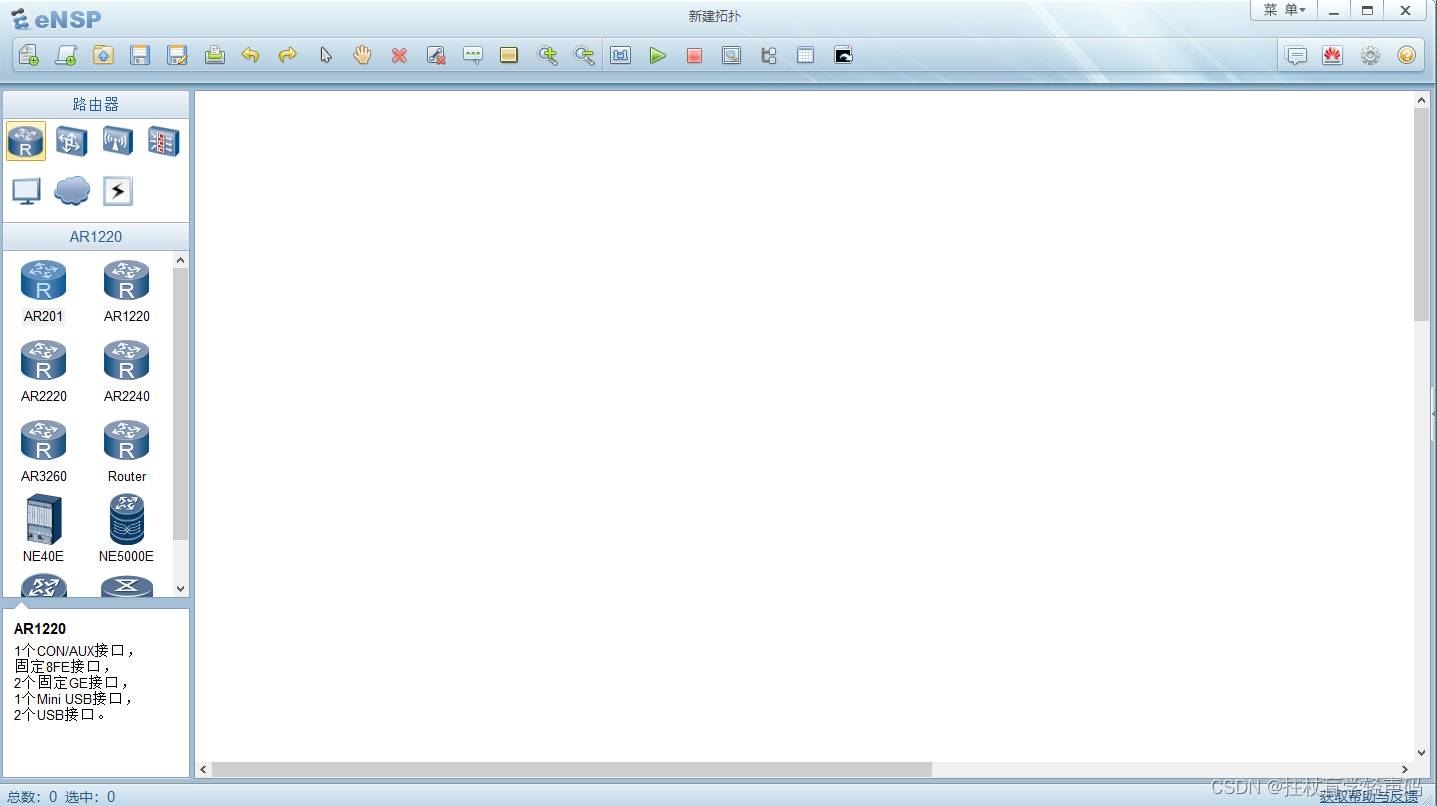Open help question mark icon
The height and width of the screenshot is (806, 1437).
click(x=1406, y=55)
